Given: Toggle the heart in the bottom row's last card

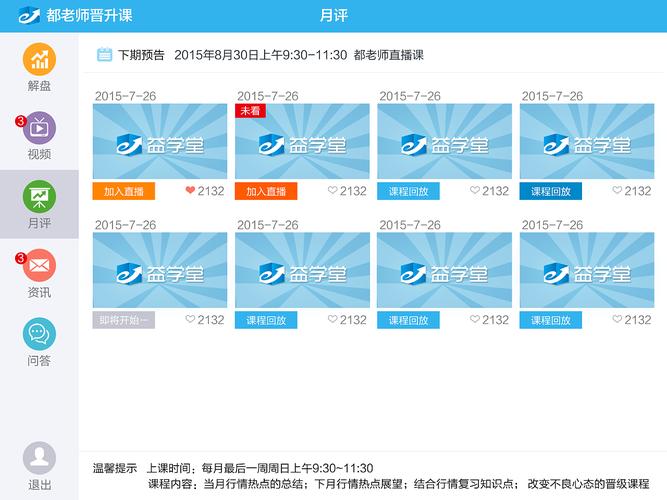Looking at the screenshot, I should 617,319.
